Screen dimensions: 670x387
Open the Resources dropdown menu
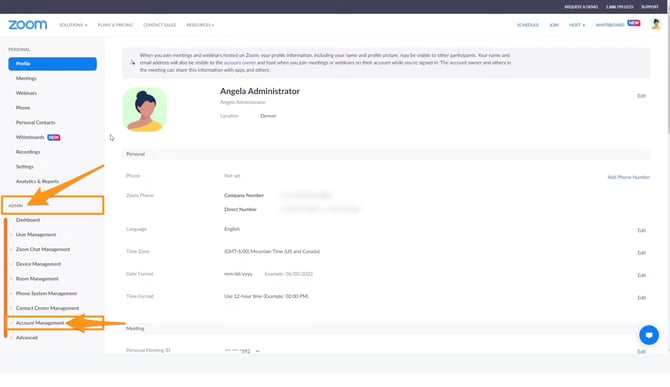coord(200,25)
